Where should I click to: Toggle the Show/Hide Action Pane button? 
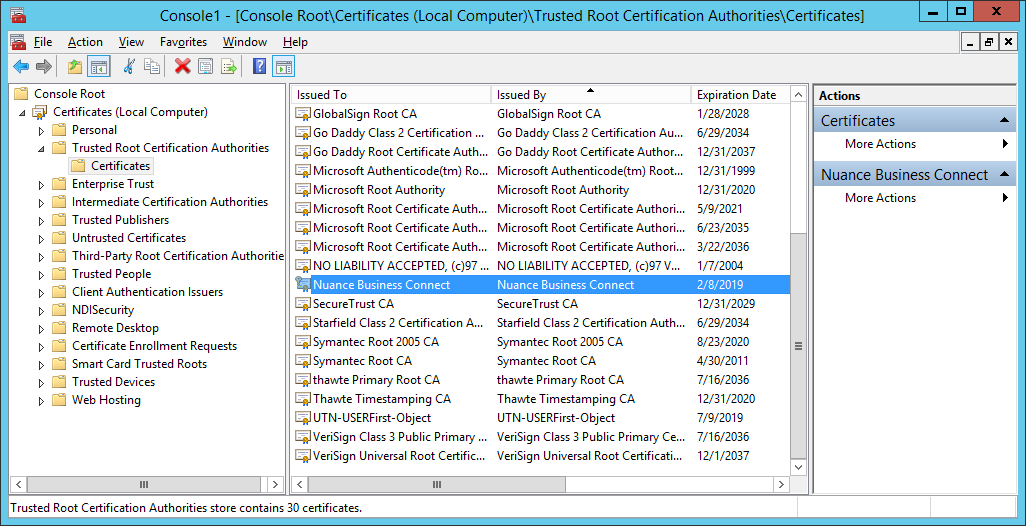pos(283,67)
